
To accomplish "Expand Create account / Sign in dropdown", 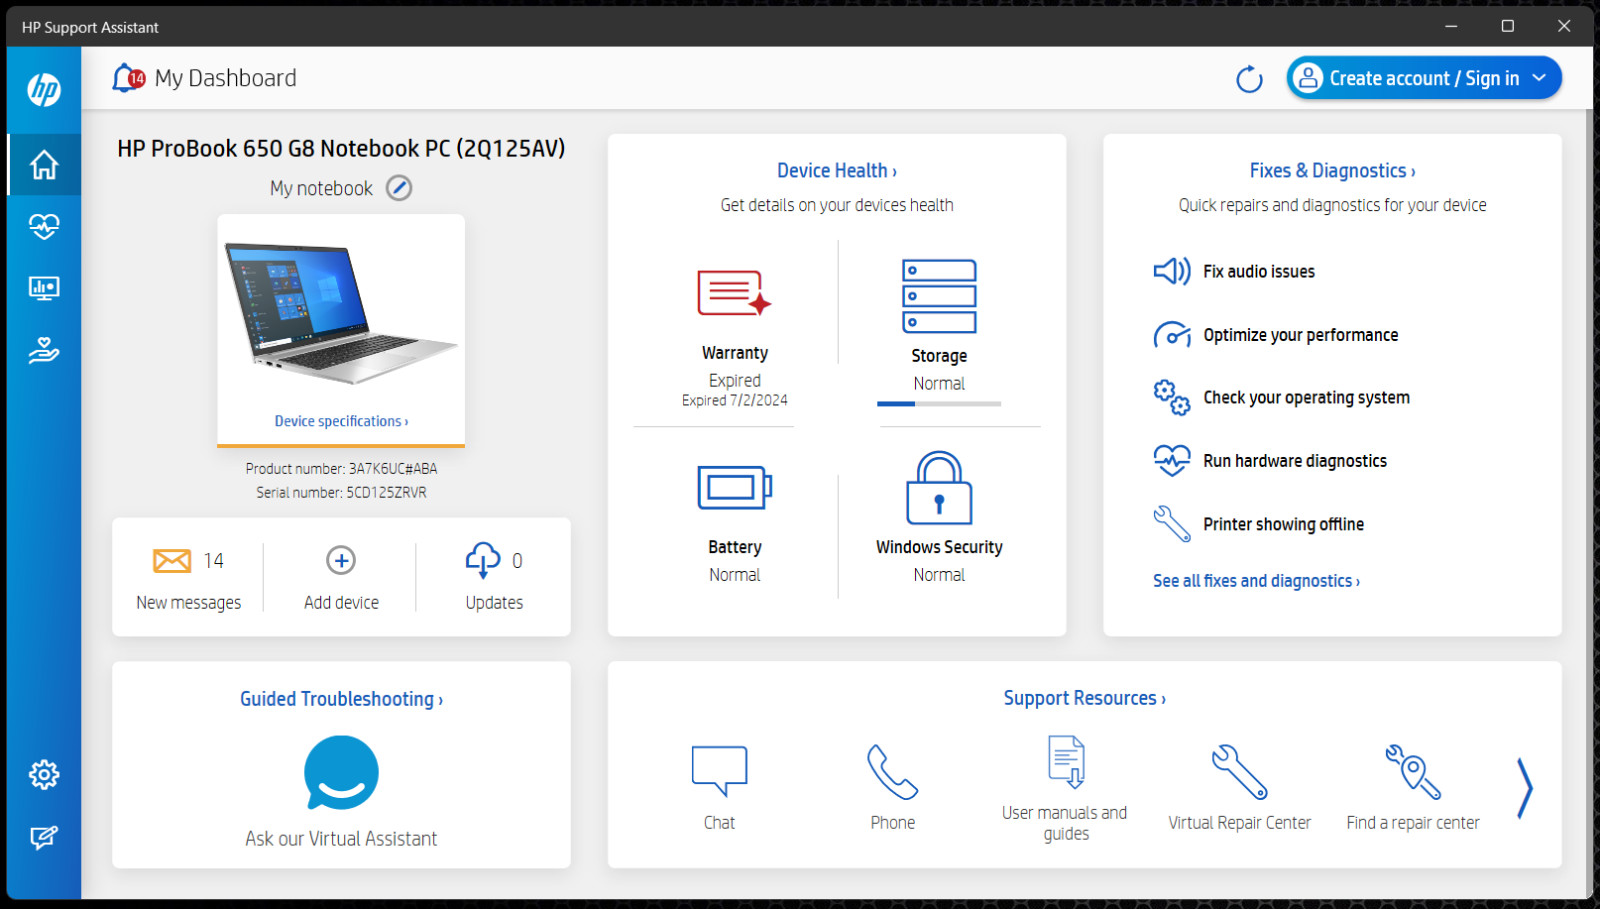I will coord(1424,78).
